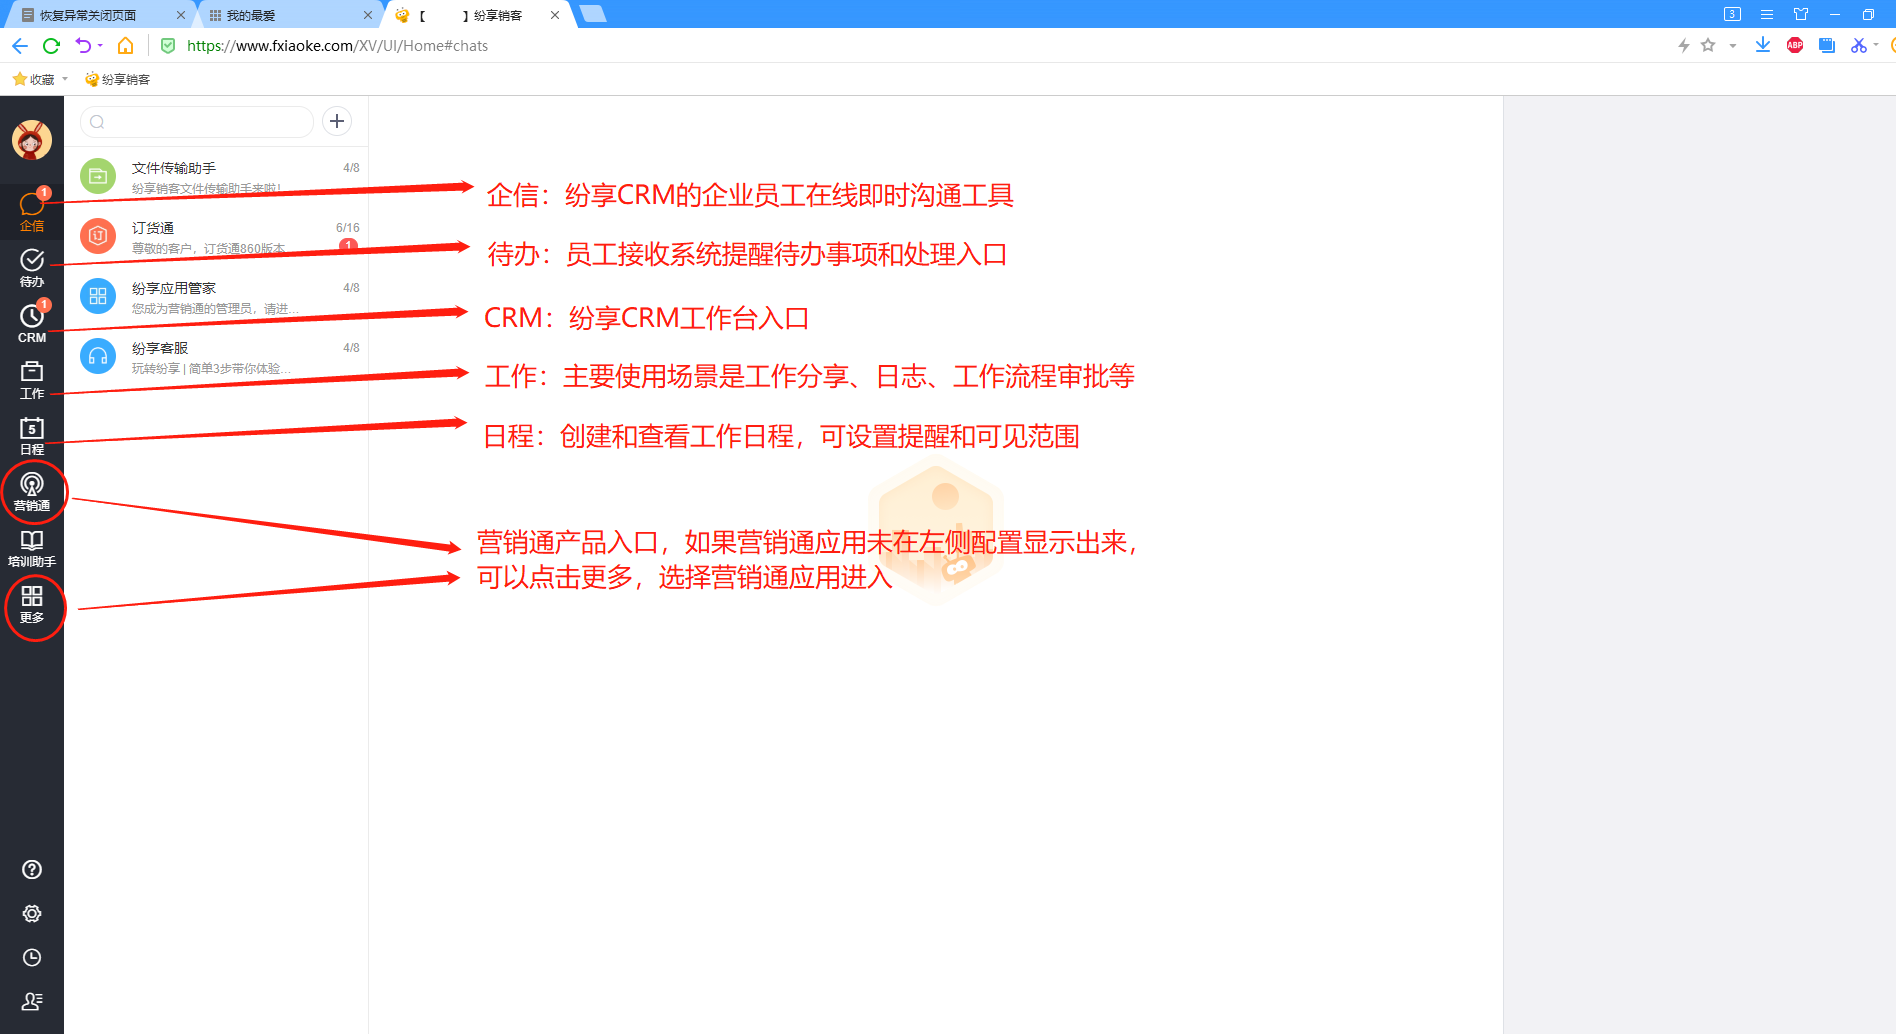Reload the page with the refresh icon

pyautogui.click(x=52, y=45)
